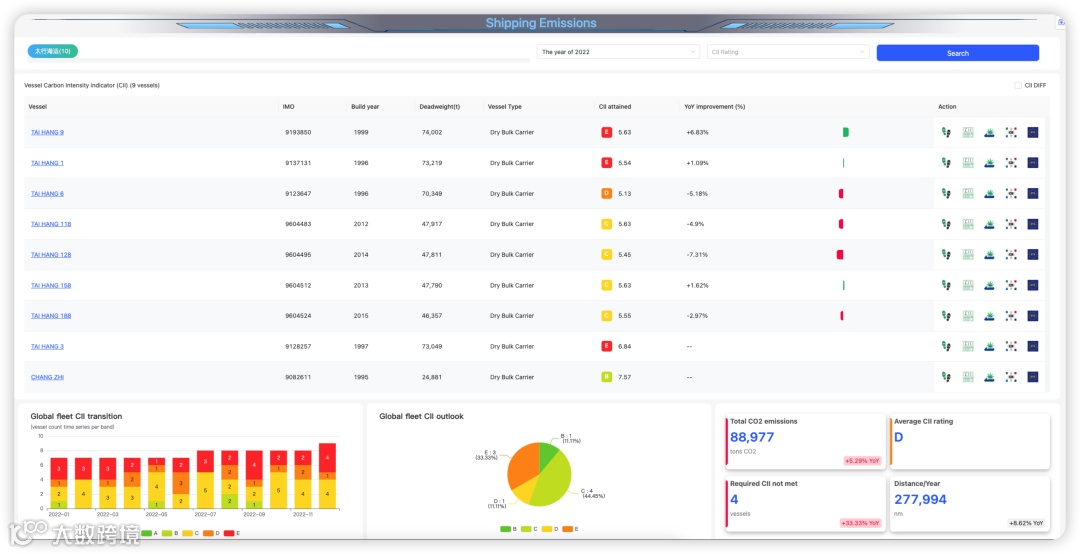
Task: Expand the CII Rating dropdown
Action: (x=788, y=52)
